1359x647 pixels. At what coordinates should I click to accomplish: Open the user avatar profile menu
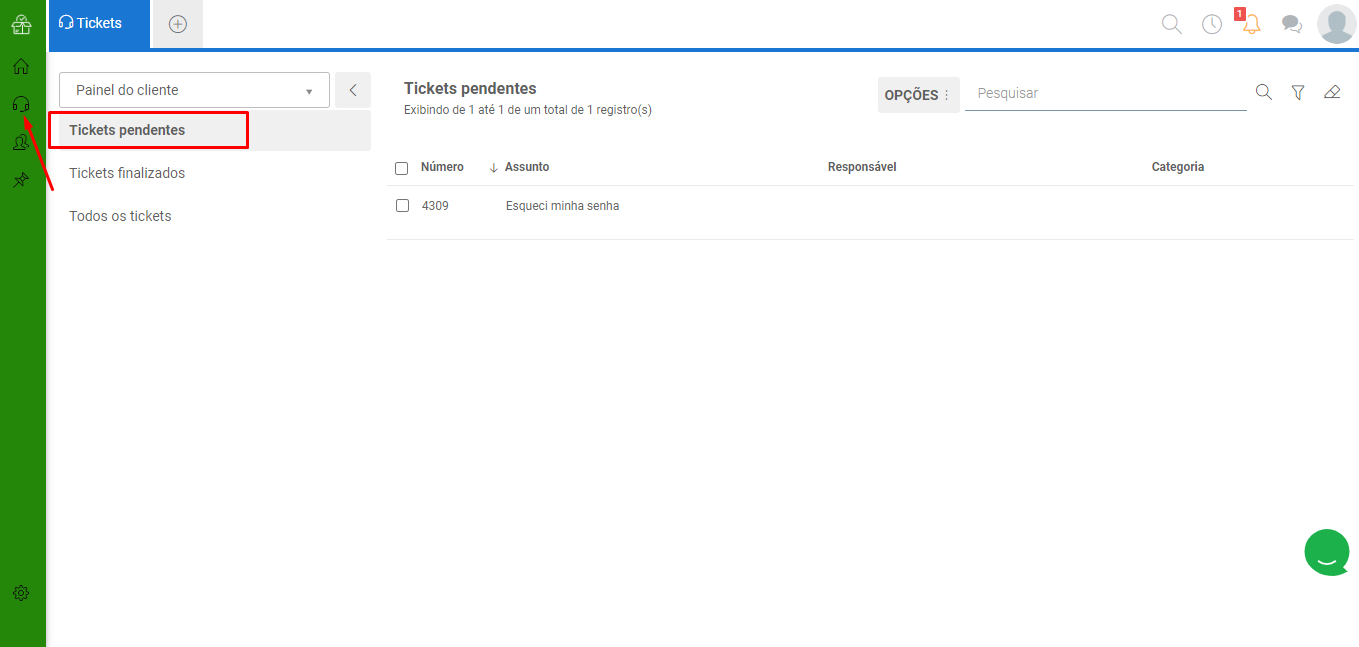pos(1336,24)
